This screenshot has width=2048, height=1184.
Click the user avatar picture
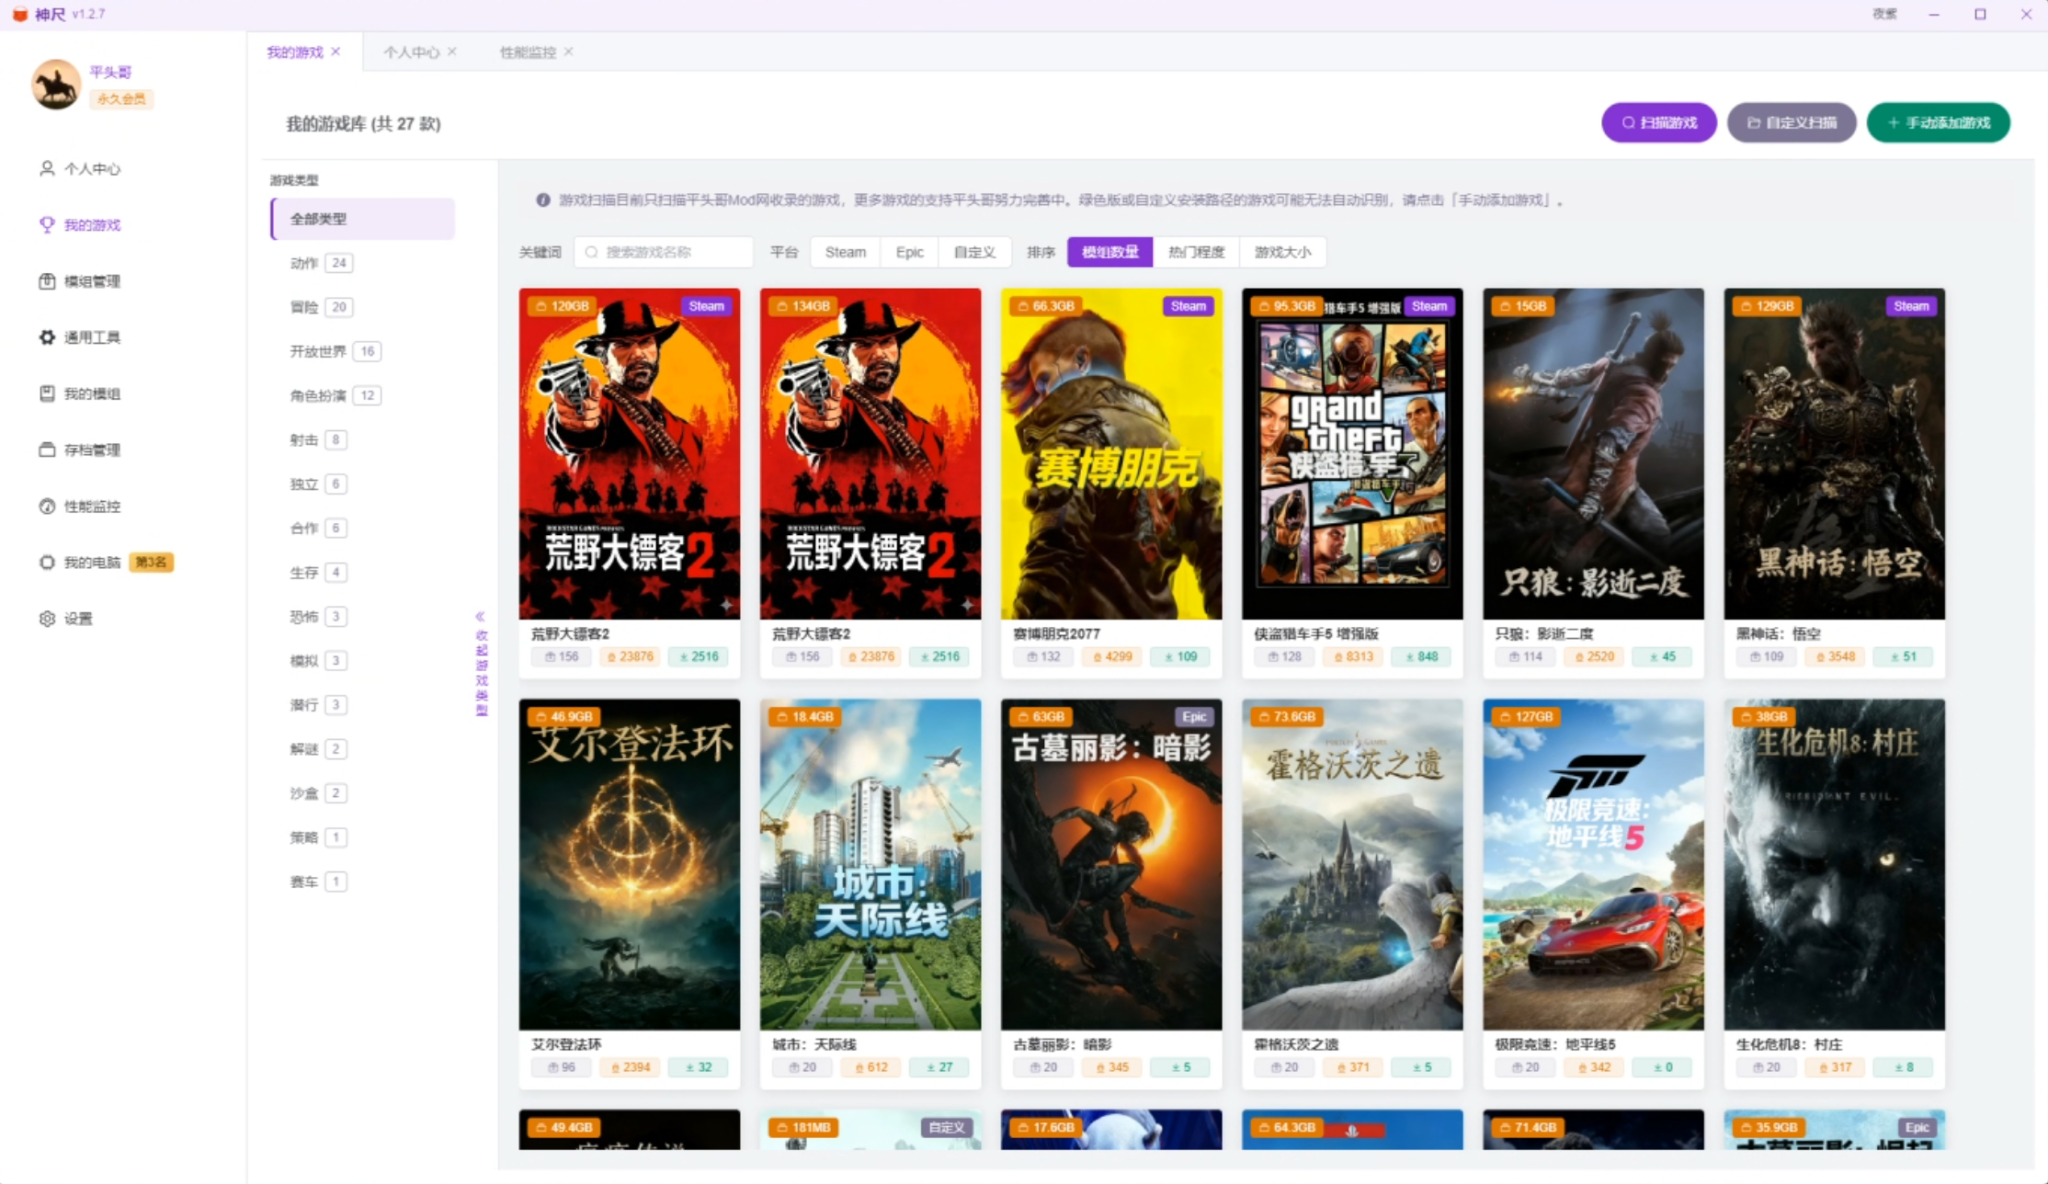(56, 85)
